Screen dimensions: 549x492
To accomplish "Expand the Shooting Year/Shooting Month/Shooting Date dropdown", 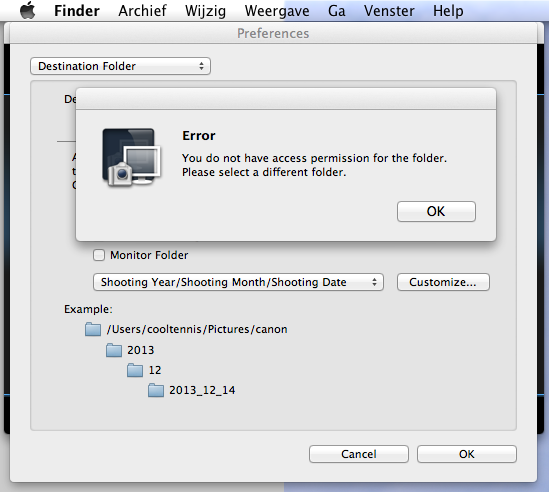I will click(x=238, y=282).
